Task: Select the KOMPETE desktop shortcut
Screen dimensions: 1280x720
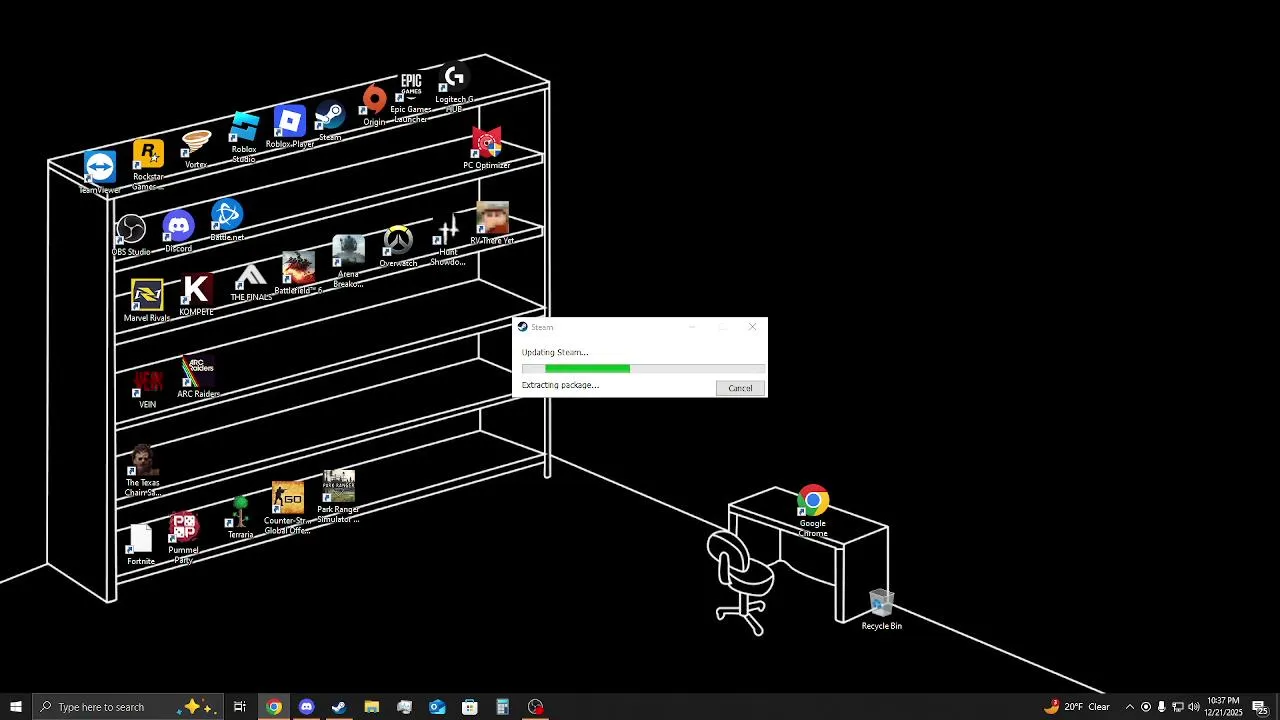Action: [196, 296]
